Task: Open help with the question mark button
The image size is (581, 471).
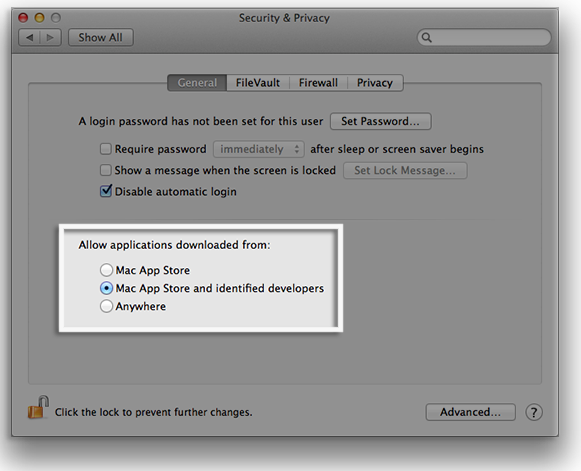Action: pos(534,412)
